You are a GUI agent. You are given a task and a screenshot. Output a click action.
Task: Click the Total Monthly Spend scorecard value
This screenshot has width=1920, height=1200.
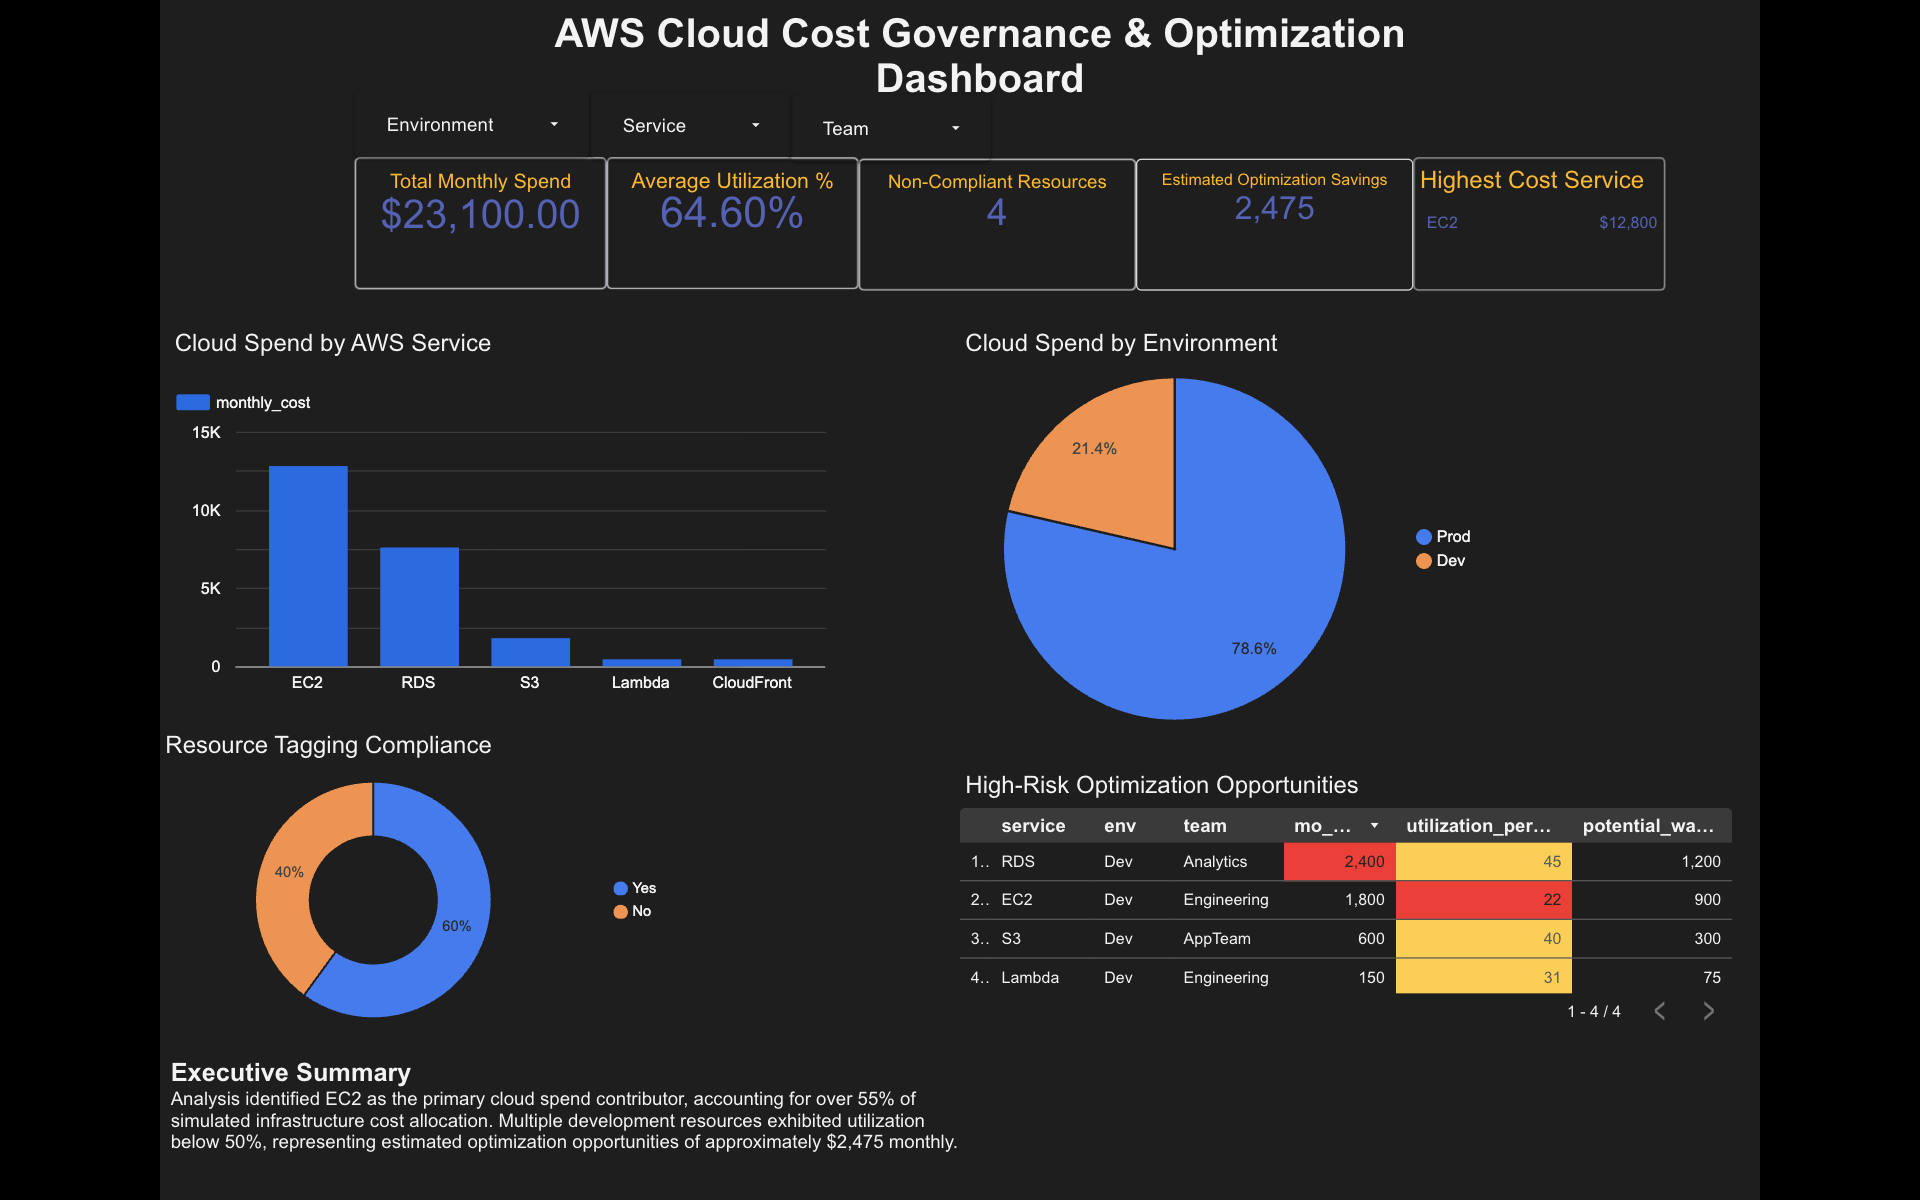480,215
